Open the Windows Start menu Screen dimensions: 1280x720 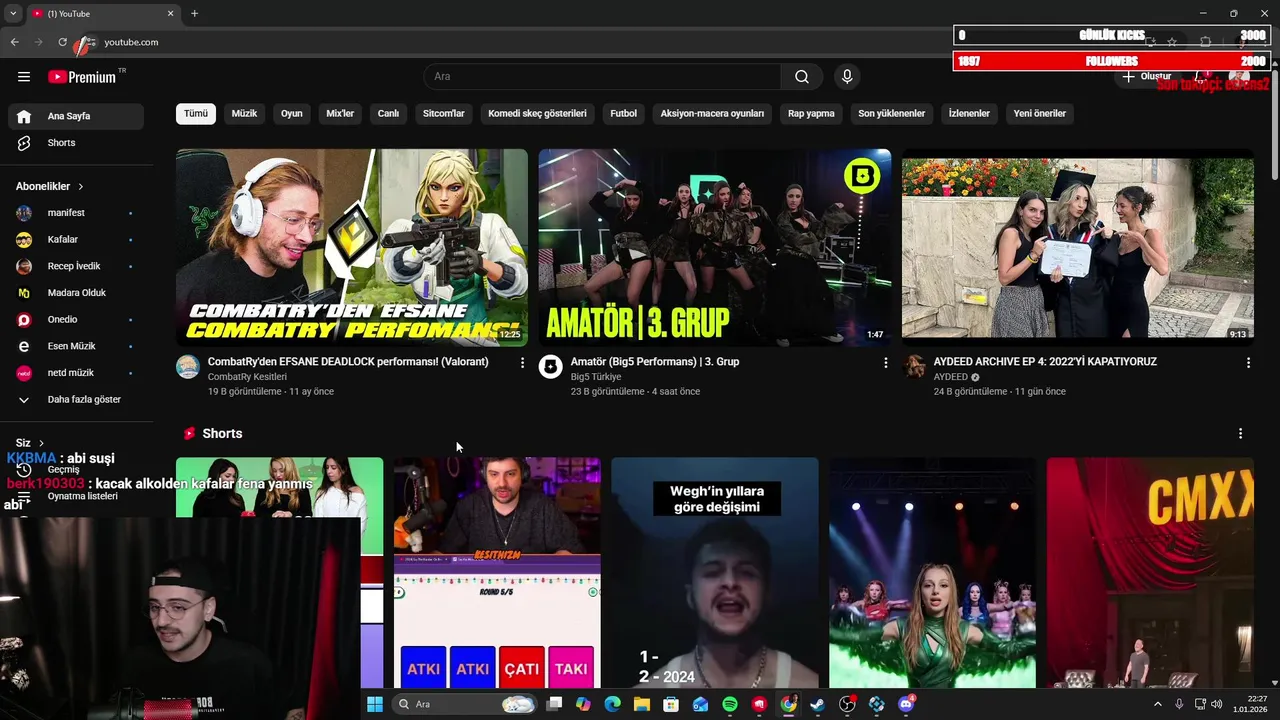pyautogui.click(x=375, y=704)
